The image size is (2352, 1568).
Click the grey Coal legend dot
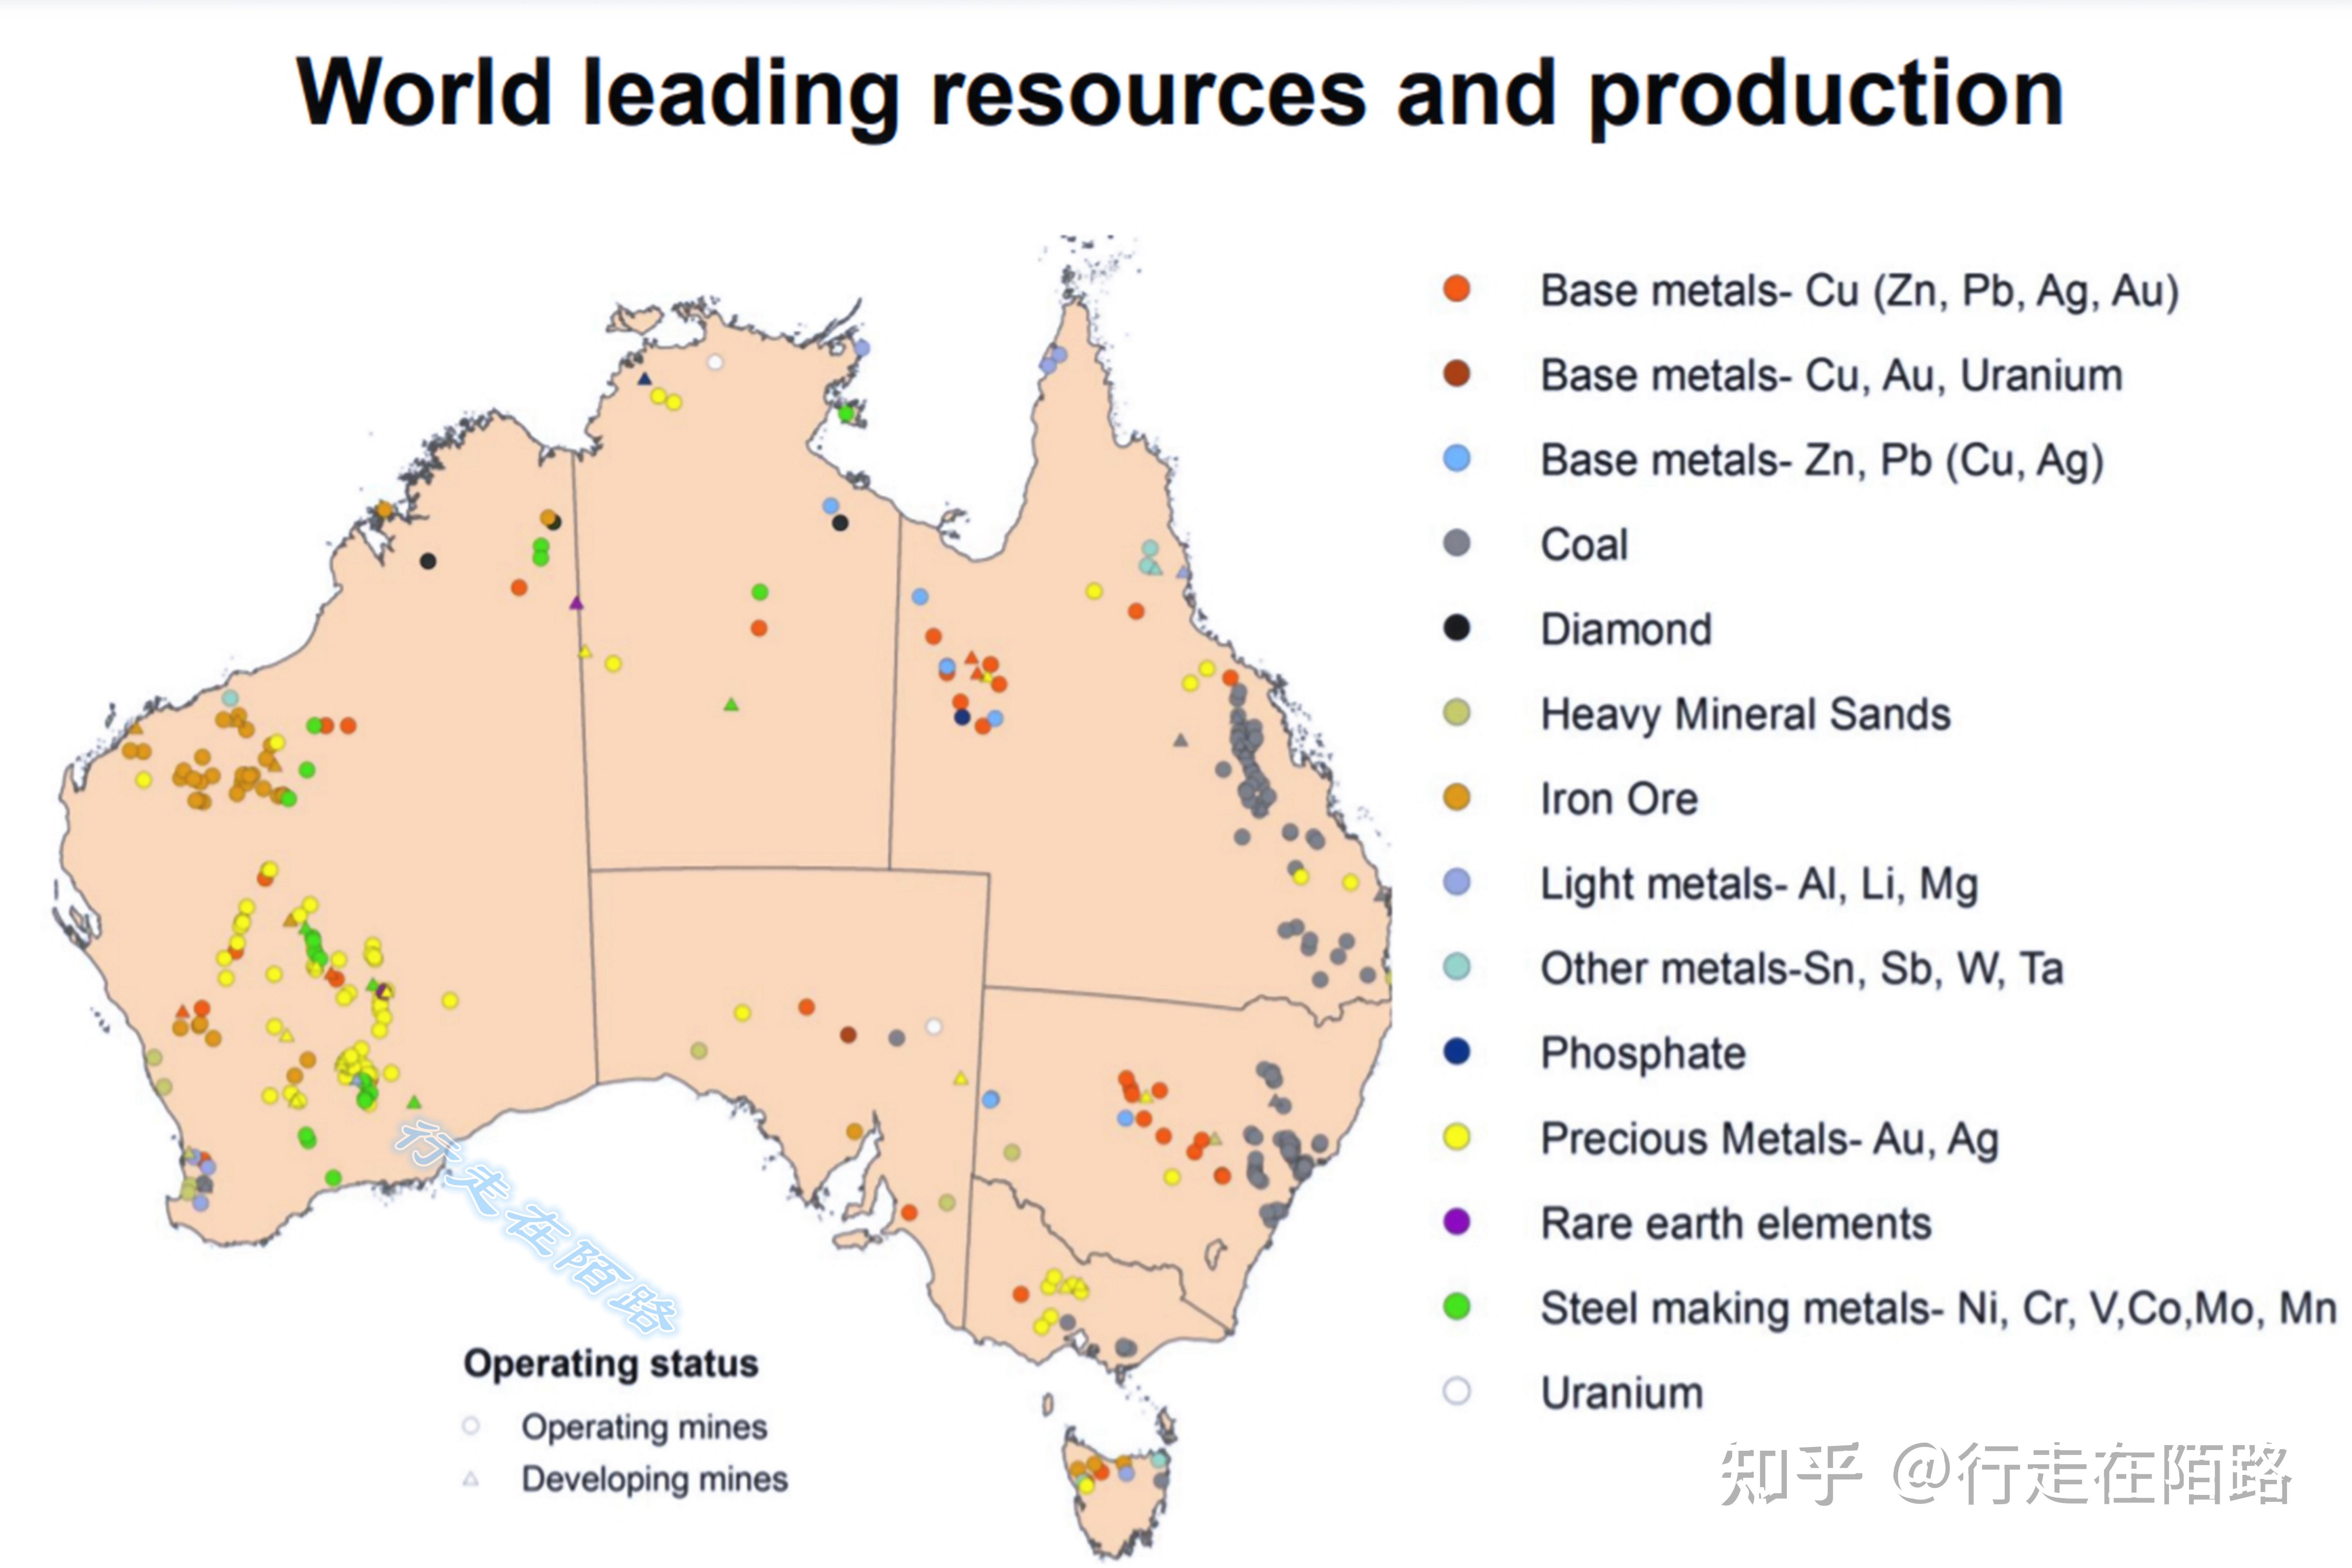tap(1457, 543)
